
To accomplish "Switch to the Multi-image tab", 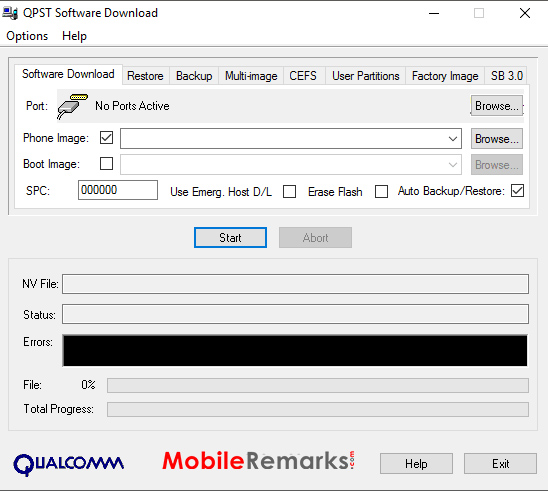I will [251, 76].
